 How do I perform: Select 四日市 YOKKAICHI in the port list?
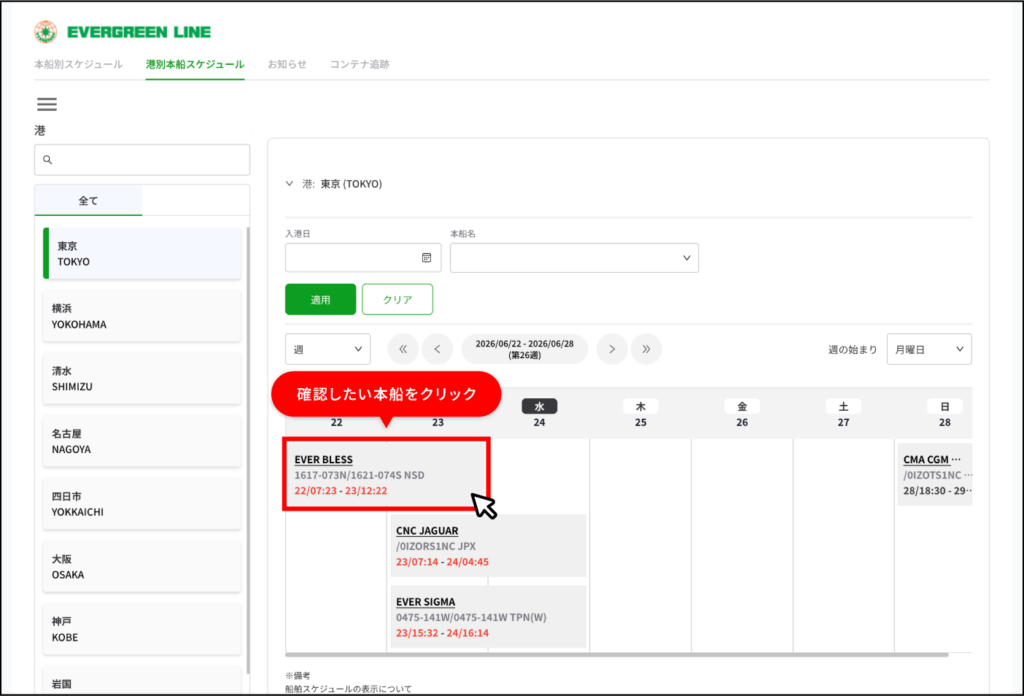pos(142,504)
